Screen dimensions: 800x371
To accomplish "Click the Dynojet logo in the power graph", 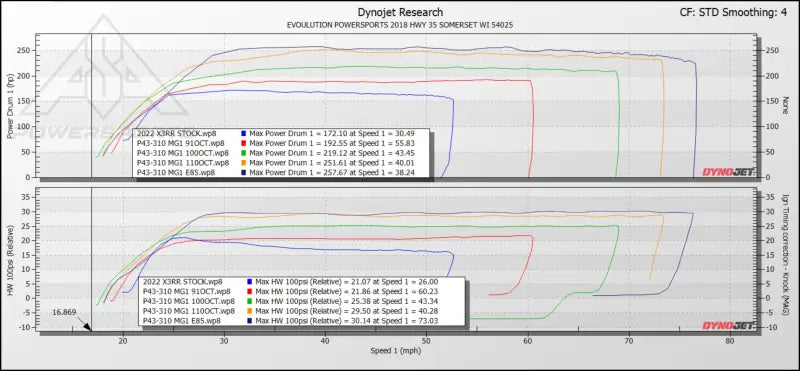I will click(728, 172).
